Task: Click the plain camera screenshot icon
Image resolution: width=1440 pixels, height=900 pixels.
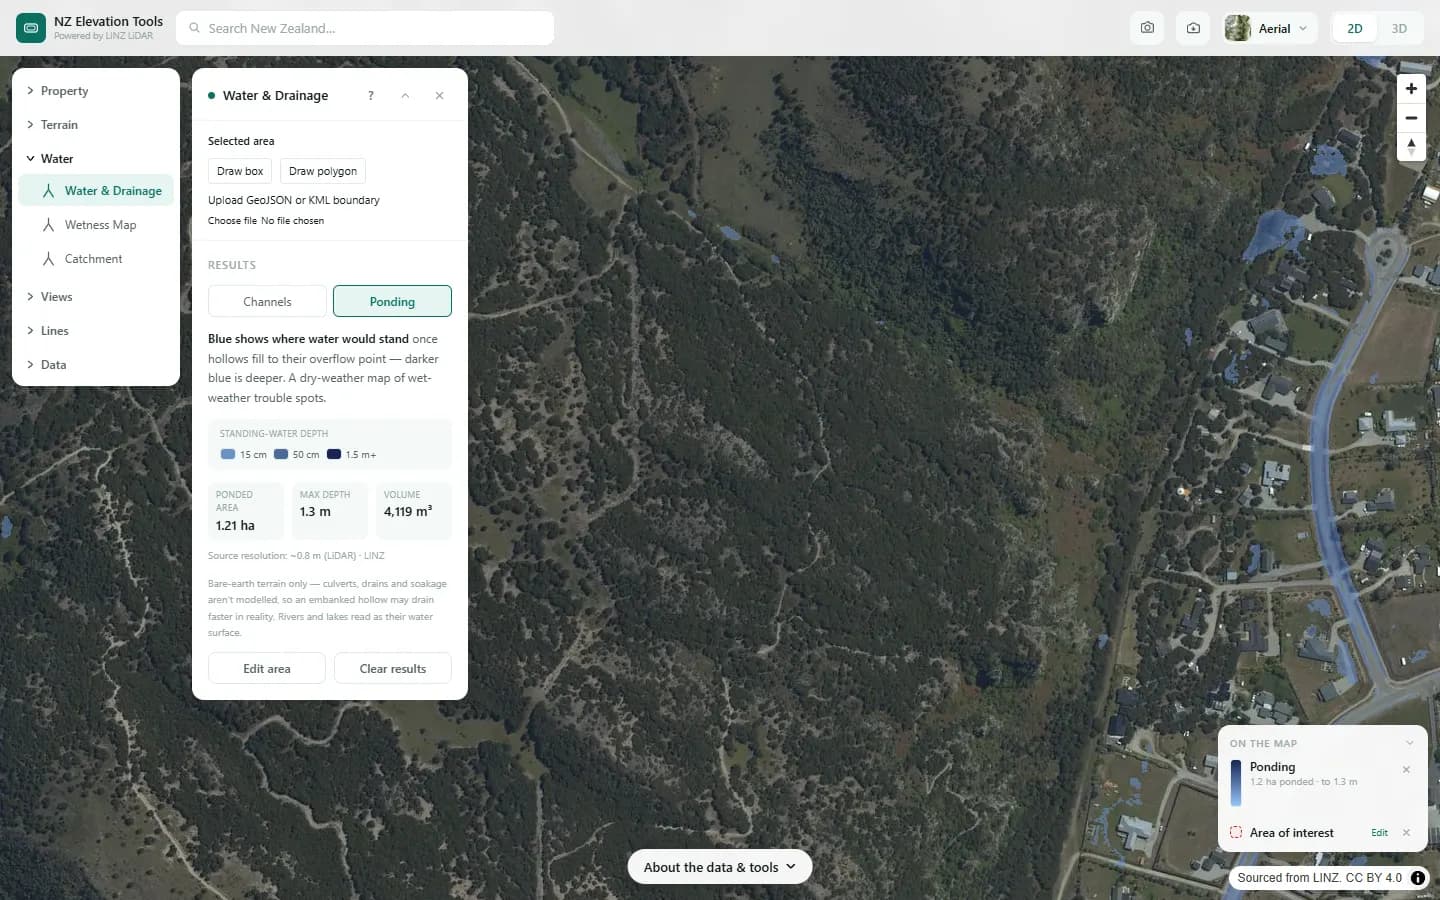Action: coord(1147,28)
